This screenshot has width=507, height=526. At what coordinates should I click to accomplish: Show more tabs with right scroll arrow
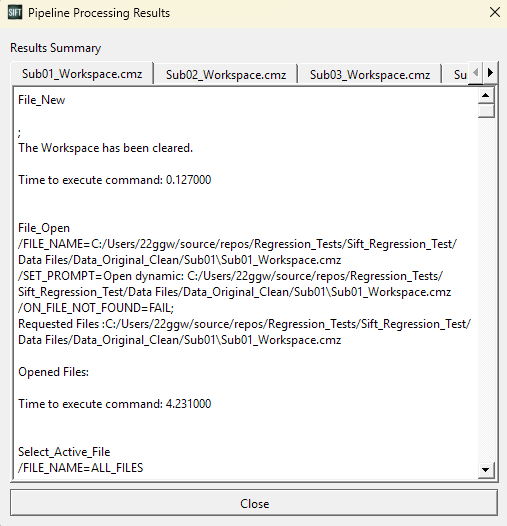(490, 72)
